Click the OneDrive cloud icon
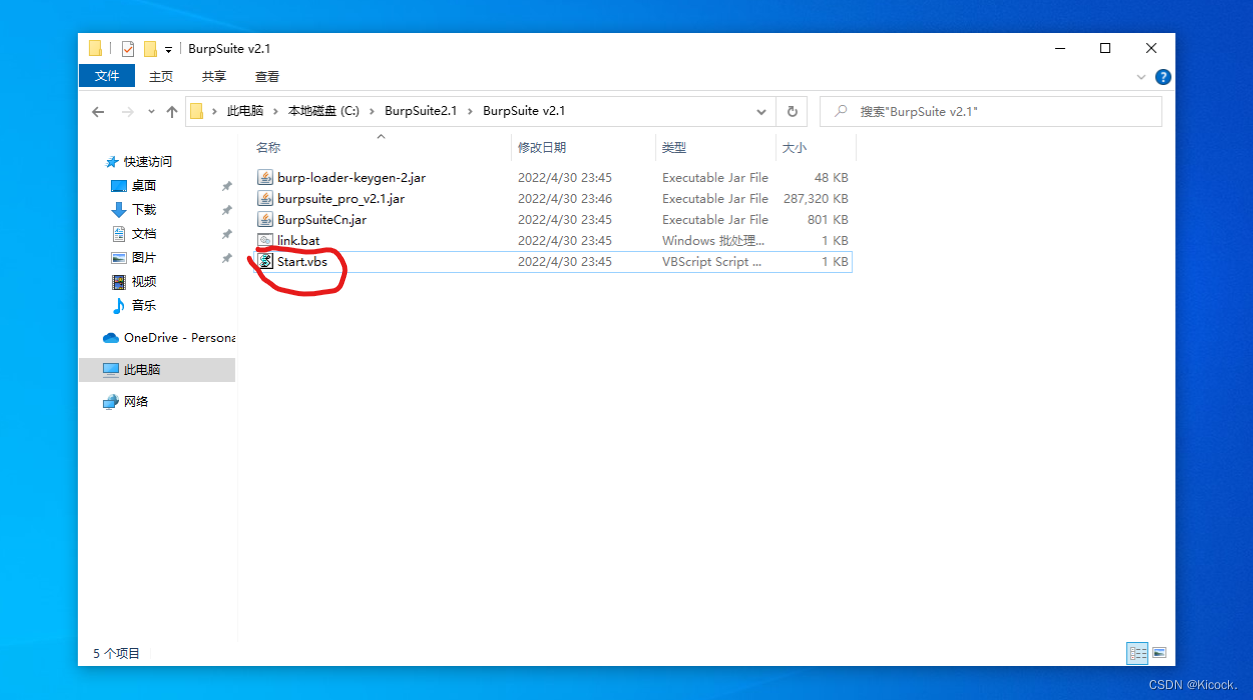 tap(111, 338)
